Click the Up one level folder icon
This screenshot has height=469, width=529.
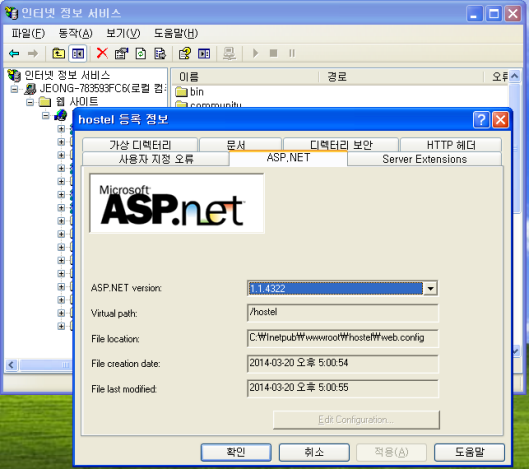(58, 53)
